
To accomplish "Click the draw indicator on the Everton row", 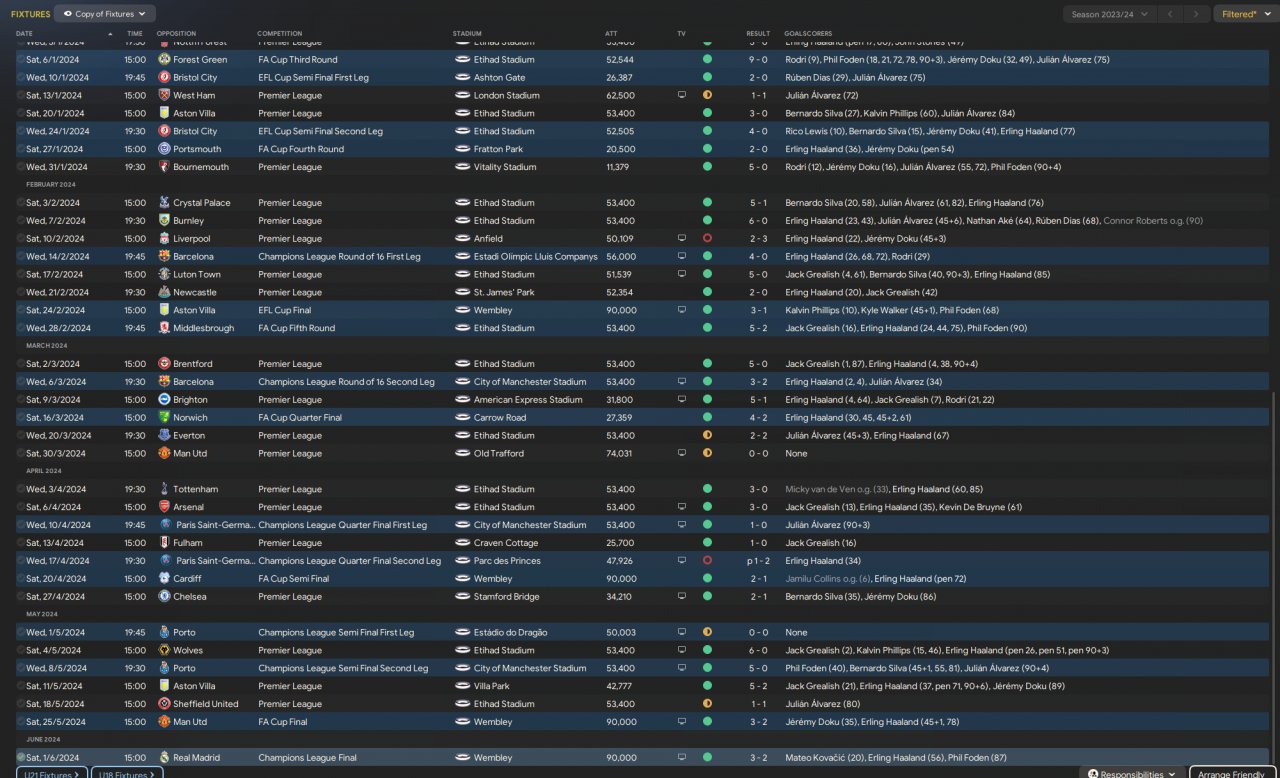I will tap(707, 436).
